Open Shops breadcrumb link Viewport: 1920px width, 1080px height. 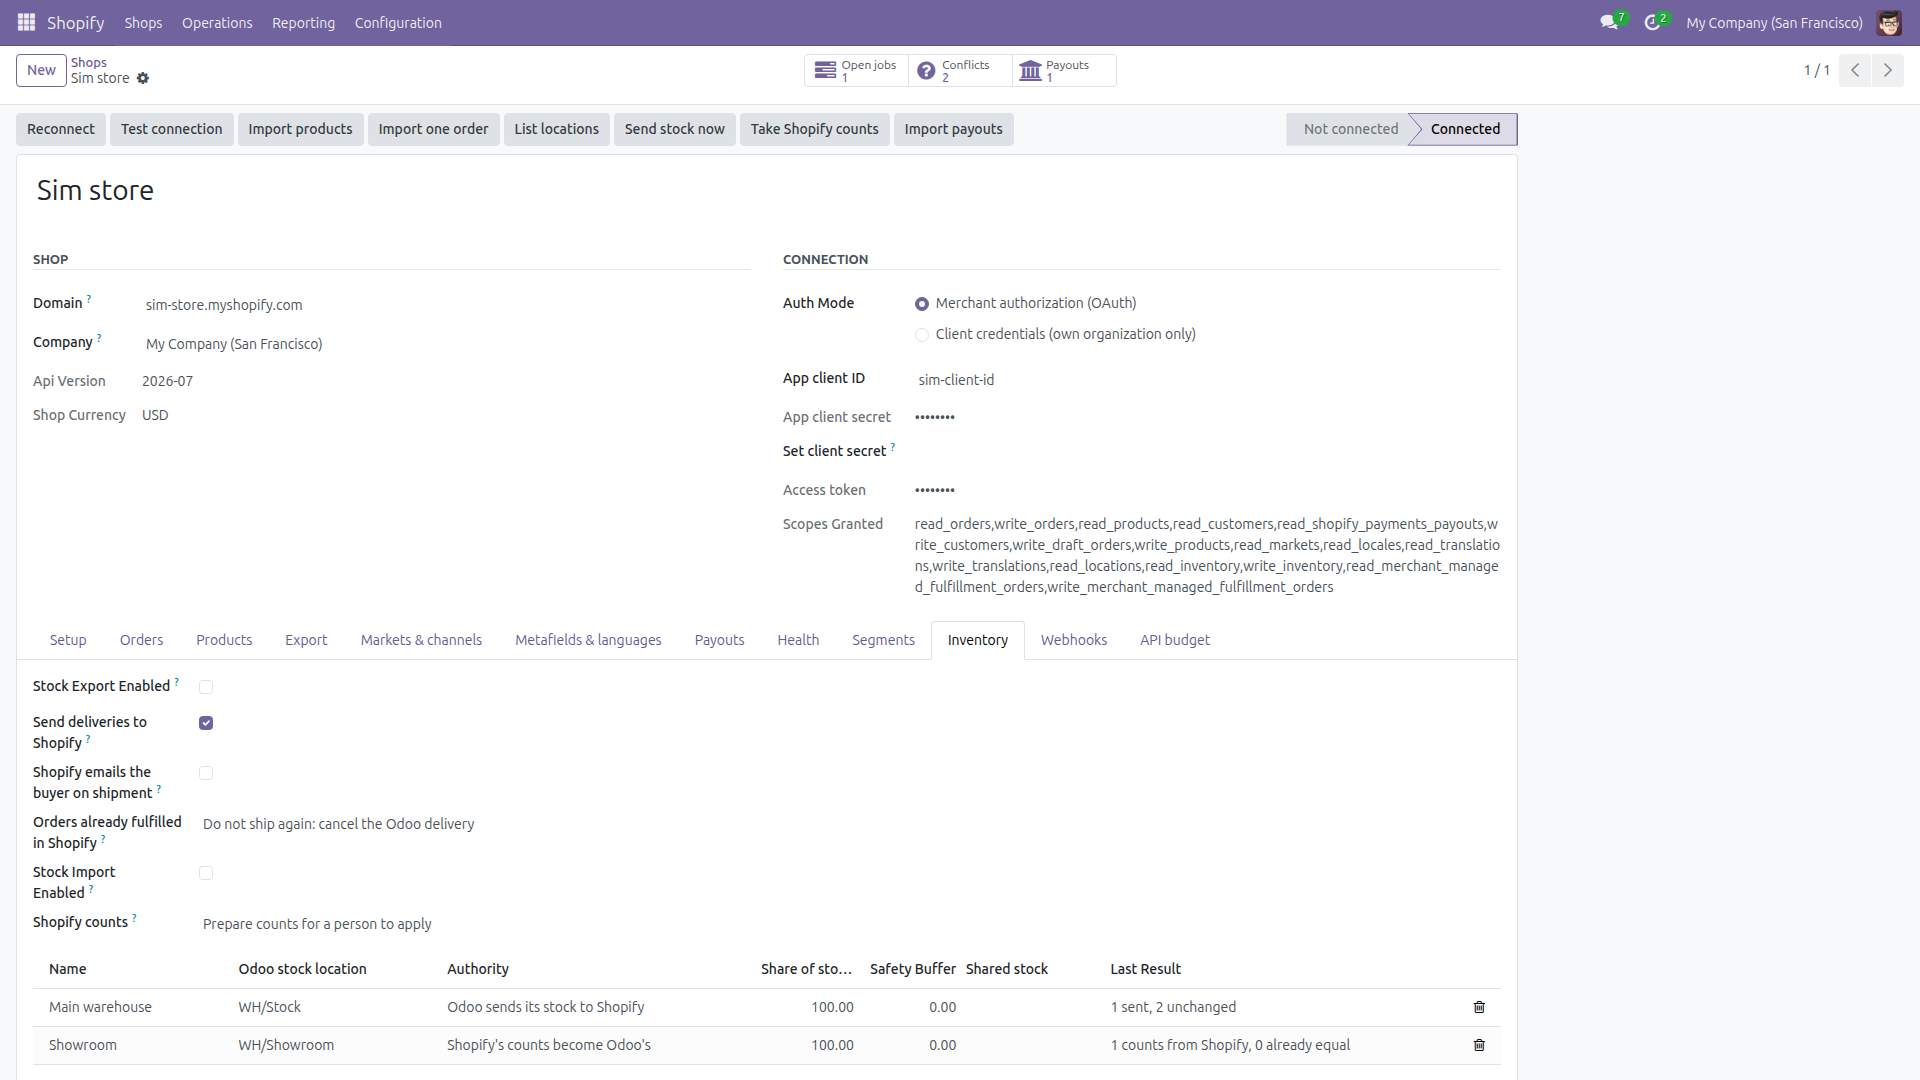coord(88,62)
